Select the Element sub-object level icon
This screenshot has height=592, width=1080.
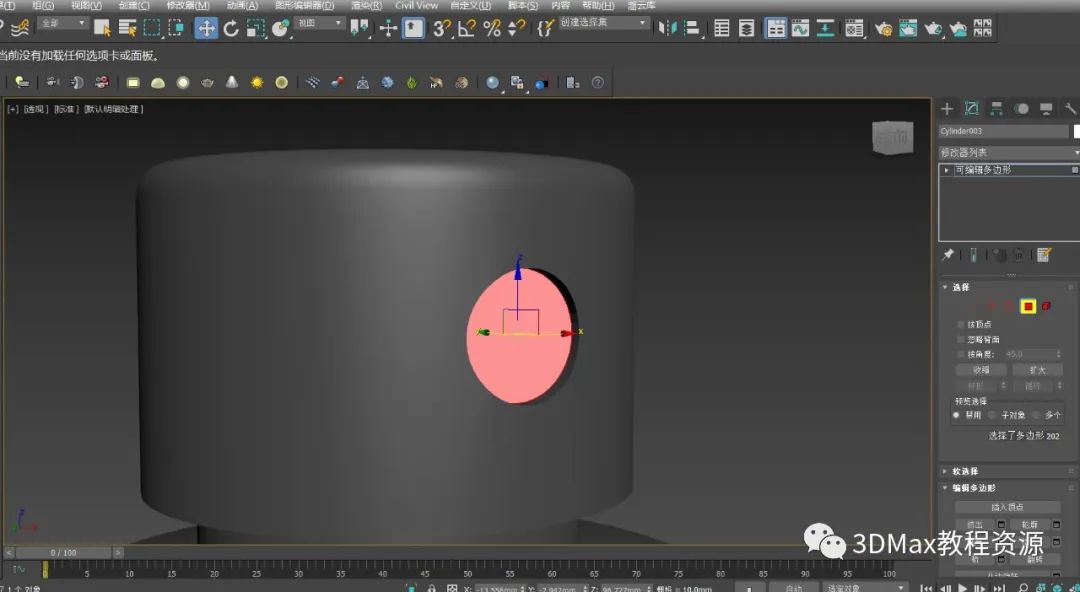[x=1047, y=306]
